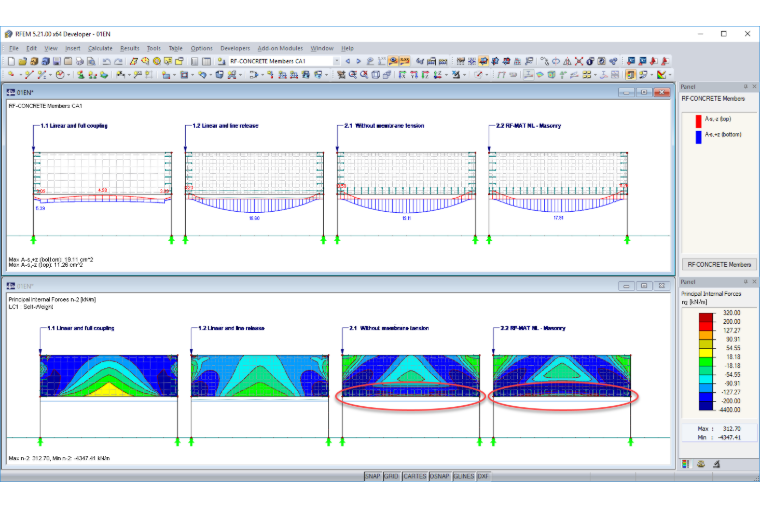The height and width of the screenshot is (508, 760).
Task: Click the RF-CONCRETE Members panel button
Action: tap(719, 264)
